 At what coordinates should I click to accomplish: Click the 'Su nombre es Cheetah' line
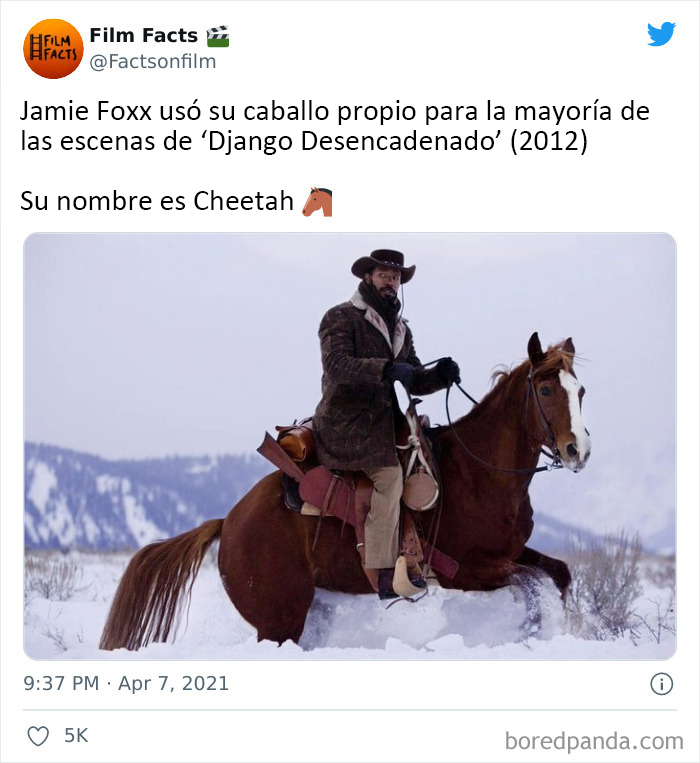tap(157, 201)
